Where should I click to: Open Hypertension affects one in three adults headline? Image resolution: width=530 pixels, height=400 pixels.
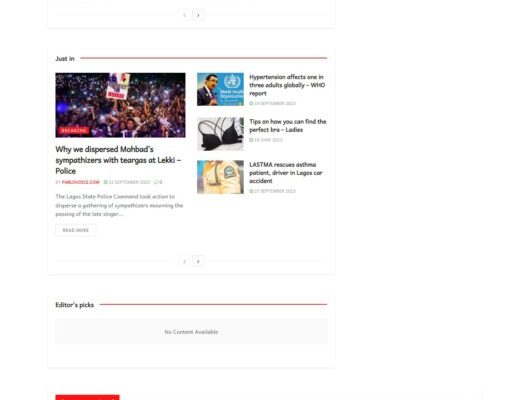click(287, 85)
